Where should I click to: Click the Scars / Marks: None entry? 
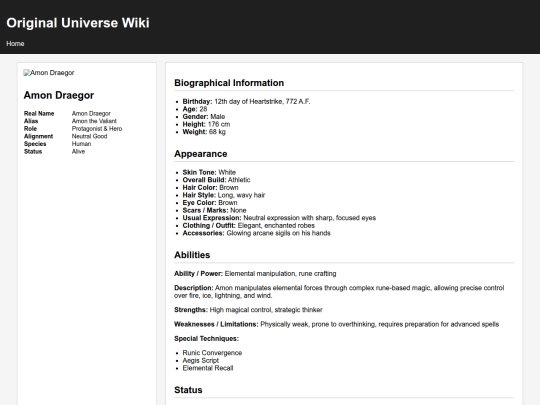[x=214, y=210]
